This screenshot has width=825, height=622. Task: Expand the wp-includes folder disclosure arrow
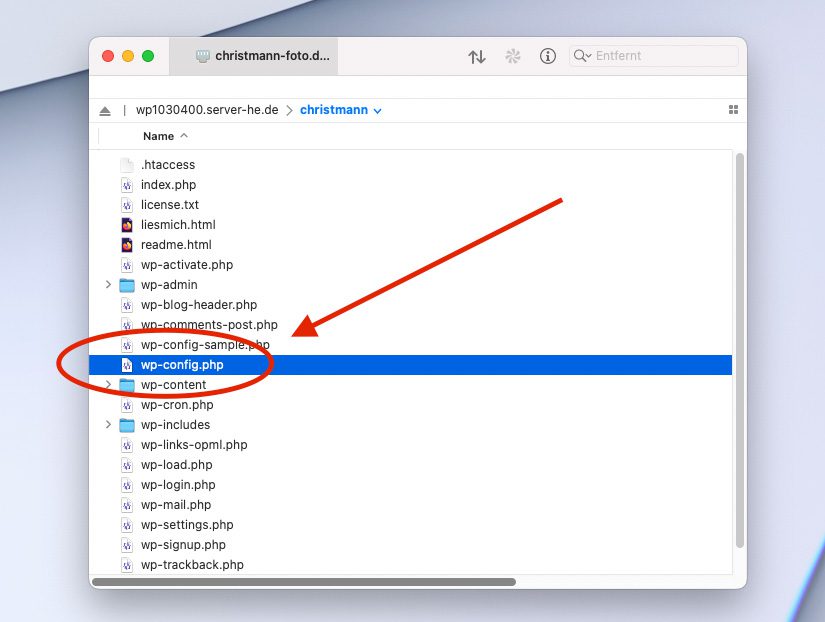tap(108, 425)
